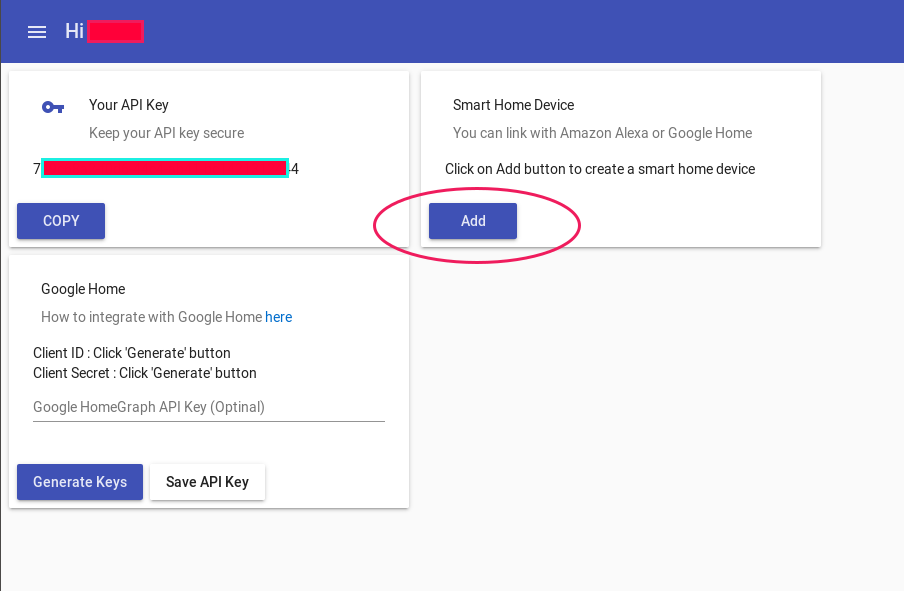Click the Client Secret line
This screenshot has width=904, height=591.
click(145, 373)
